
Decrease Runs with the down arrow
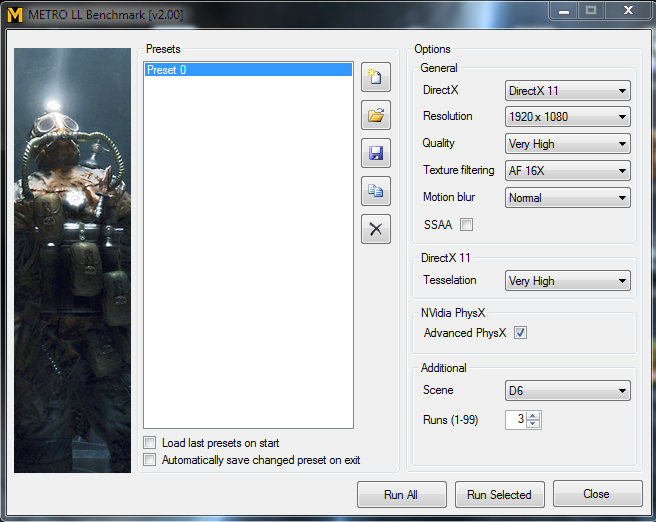pyautogui.click(x=533, y=424)
